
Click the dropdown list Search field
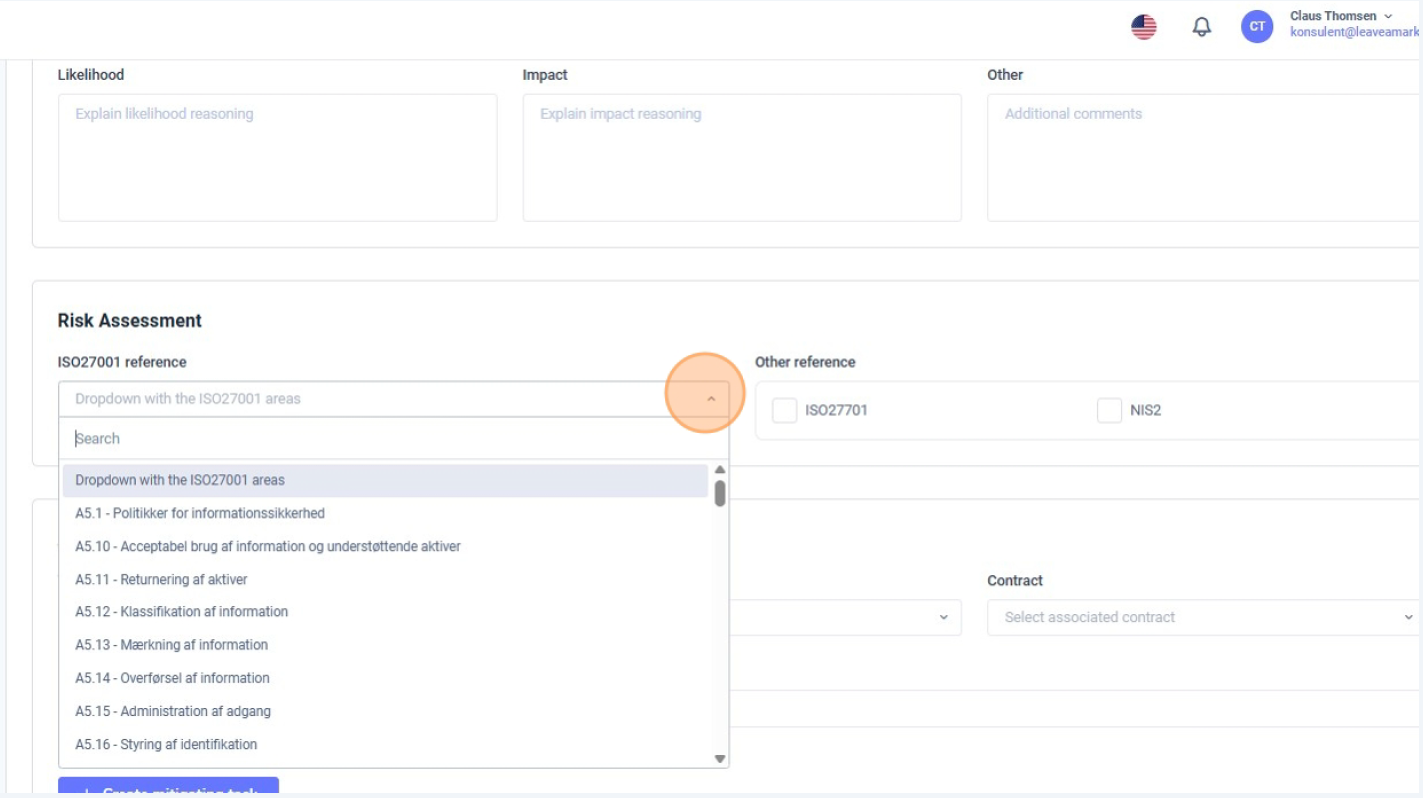click(393, 438)
